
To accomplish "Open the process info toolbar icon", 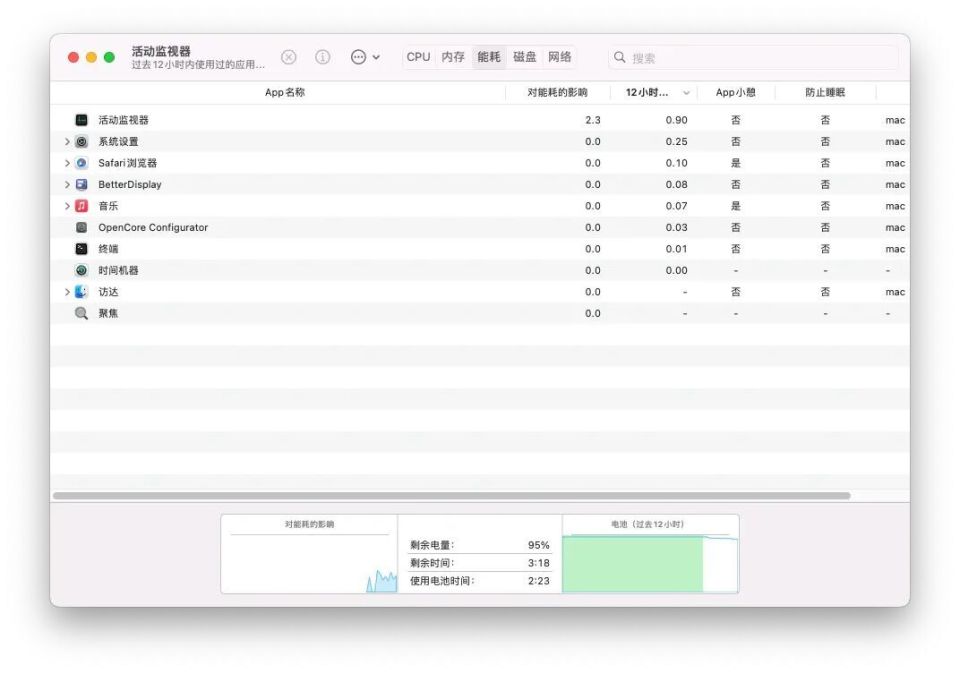I will click(323, 57).
